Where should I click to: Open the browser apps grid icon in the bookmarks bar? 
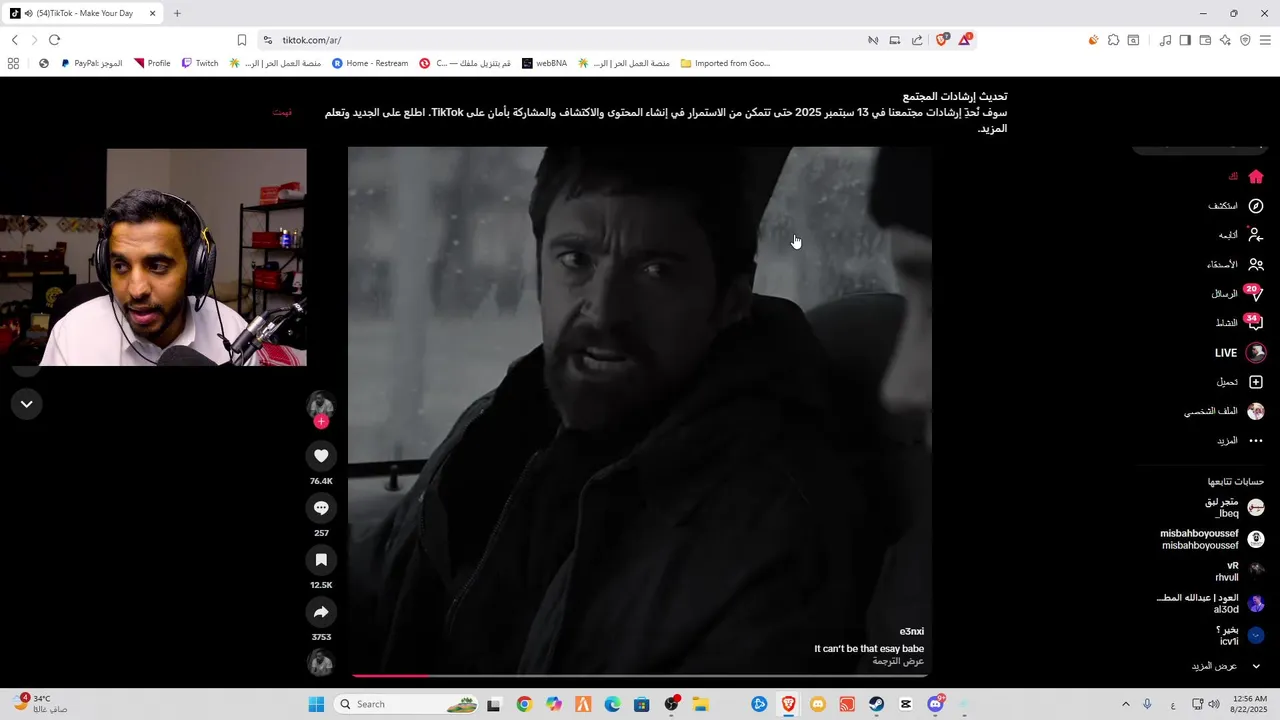13,63
